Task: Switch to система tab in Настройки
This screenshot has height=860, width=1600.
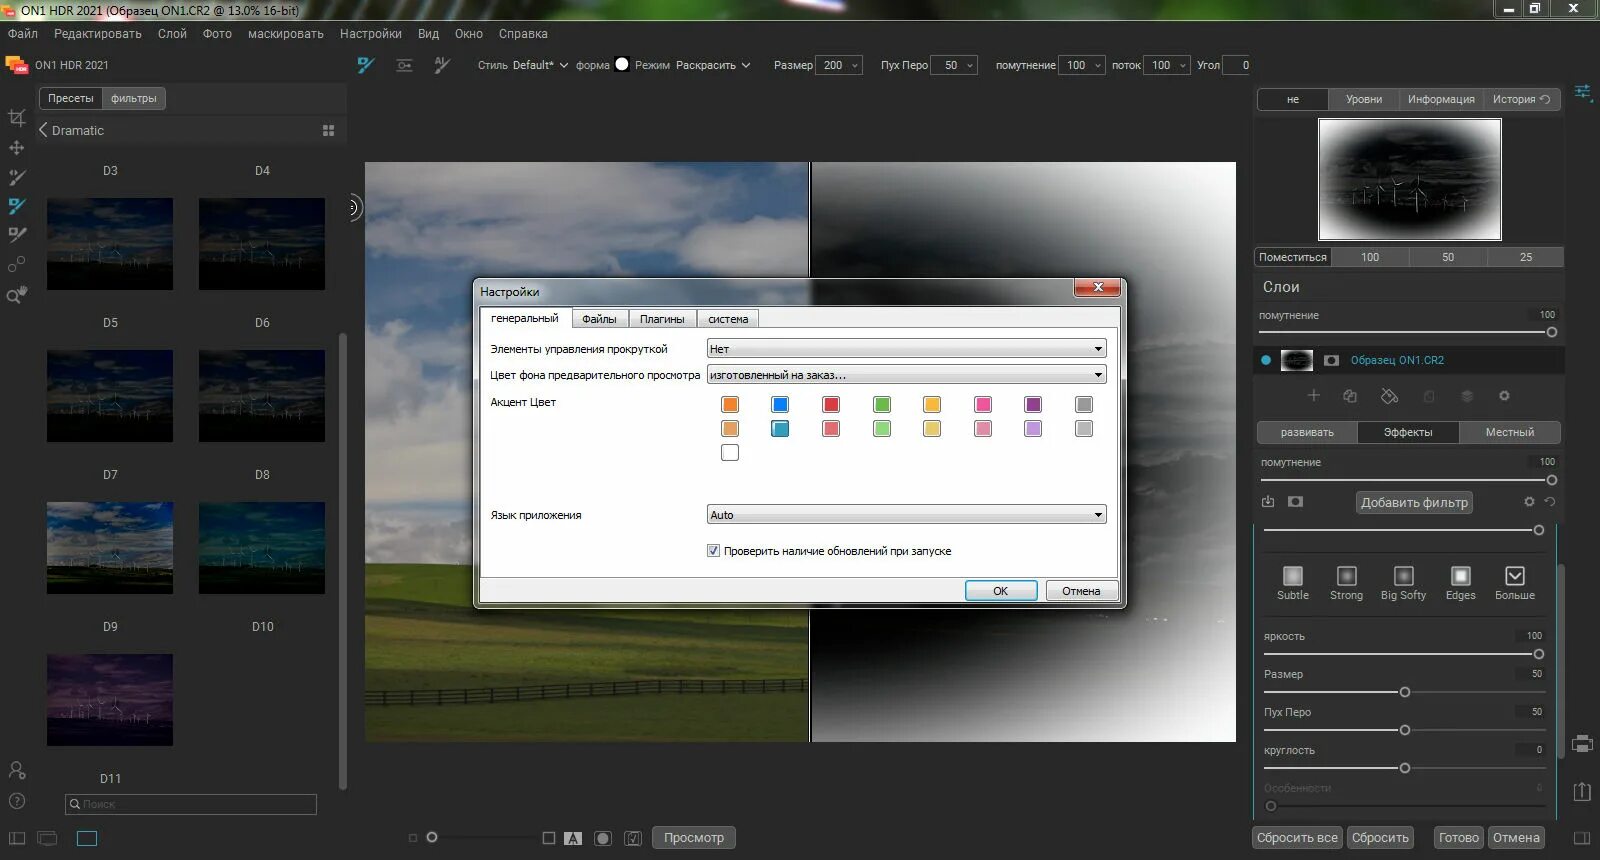Action: 728,319
